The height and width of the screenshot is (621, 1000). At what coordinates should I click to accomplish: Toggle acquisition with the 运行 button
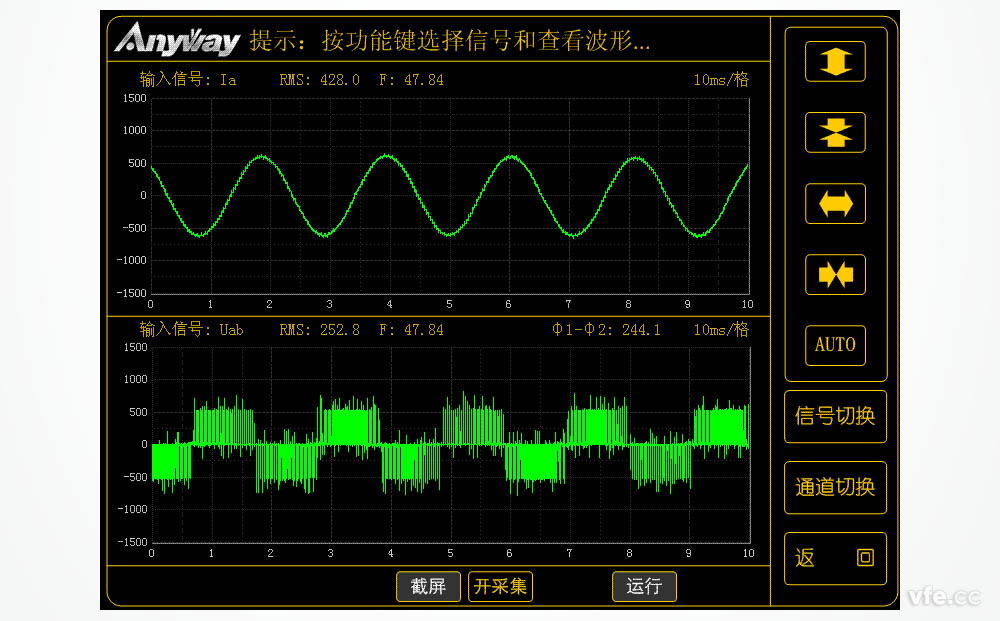click(644, 587)
